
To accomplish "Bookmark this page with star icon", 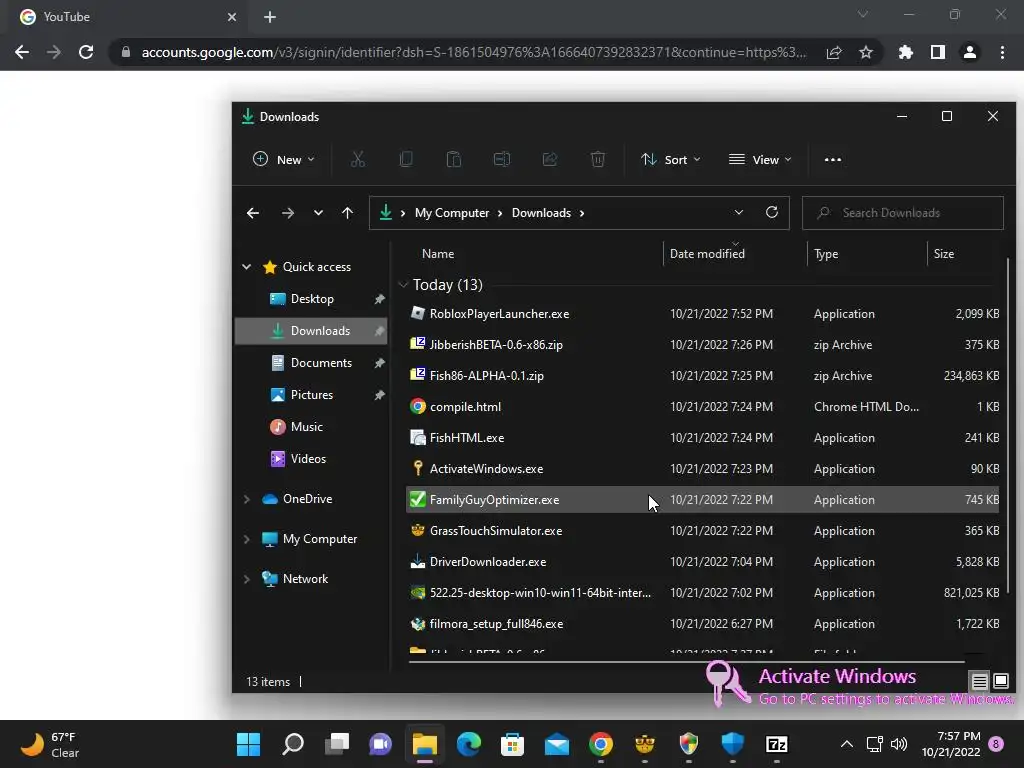I will (866, 52).
